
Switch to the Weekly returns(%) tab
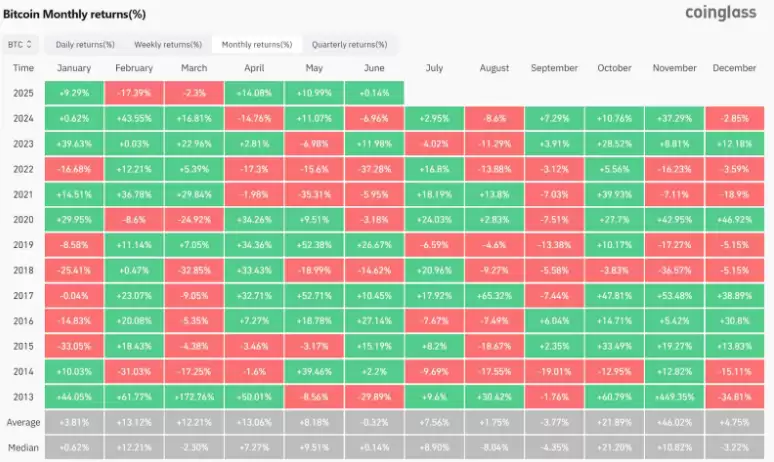[x=167, y=45]
